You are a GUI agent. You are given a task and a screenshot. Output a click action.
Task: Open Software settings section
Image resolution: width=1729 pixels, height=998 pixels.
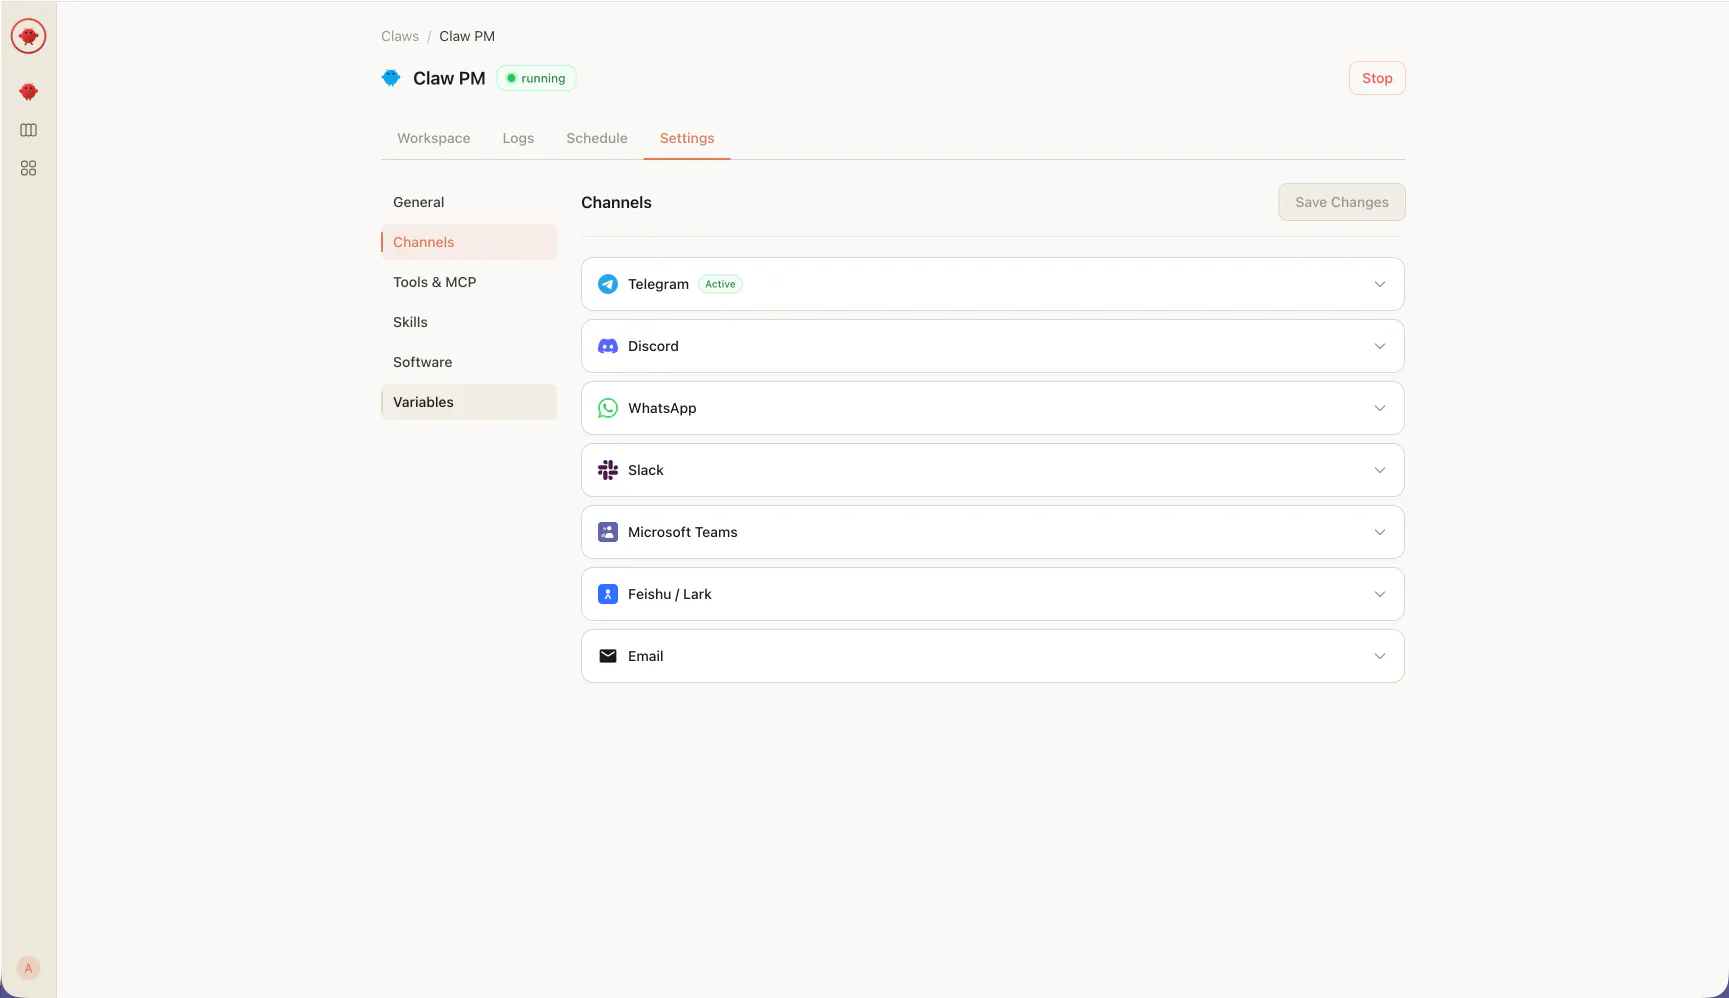coord(469,362)
